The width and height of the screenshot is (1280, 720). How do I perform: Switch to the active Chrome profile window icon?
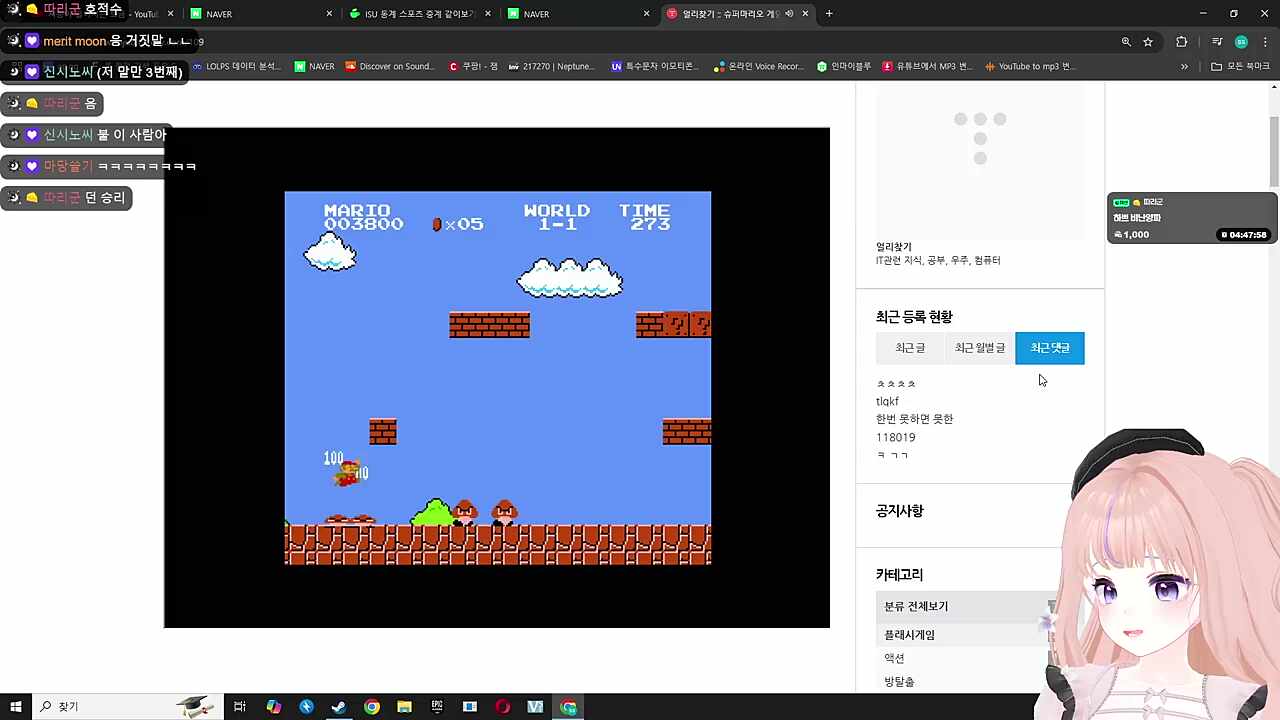coord(568,706)
